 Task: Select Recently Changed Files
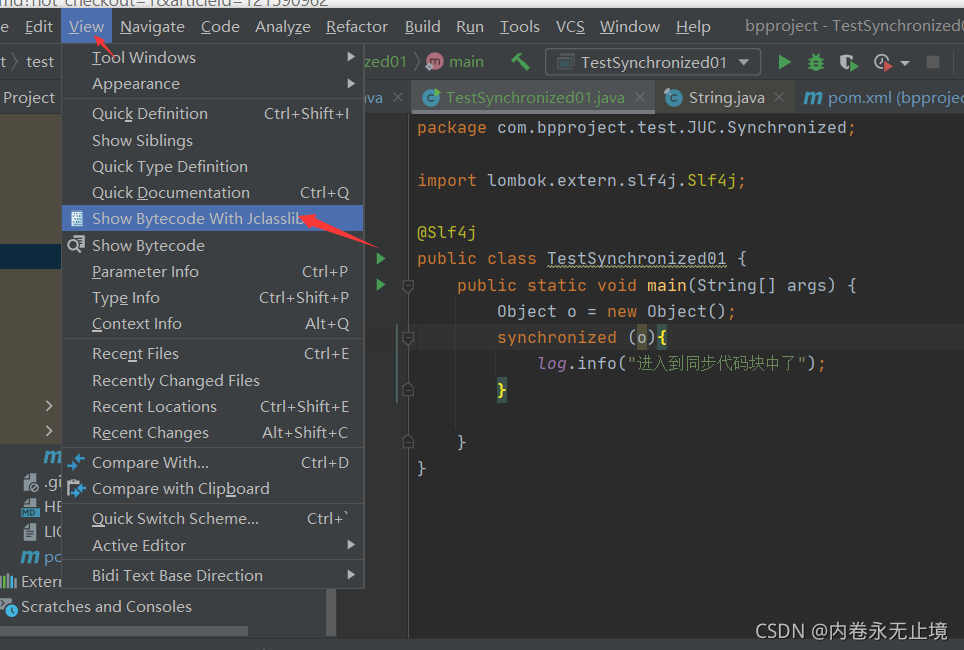pos(213,381)
